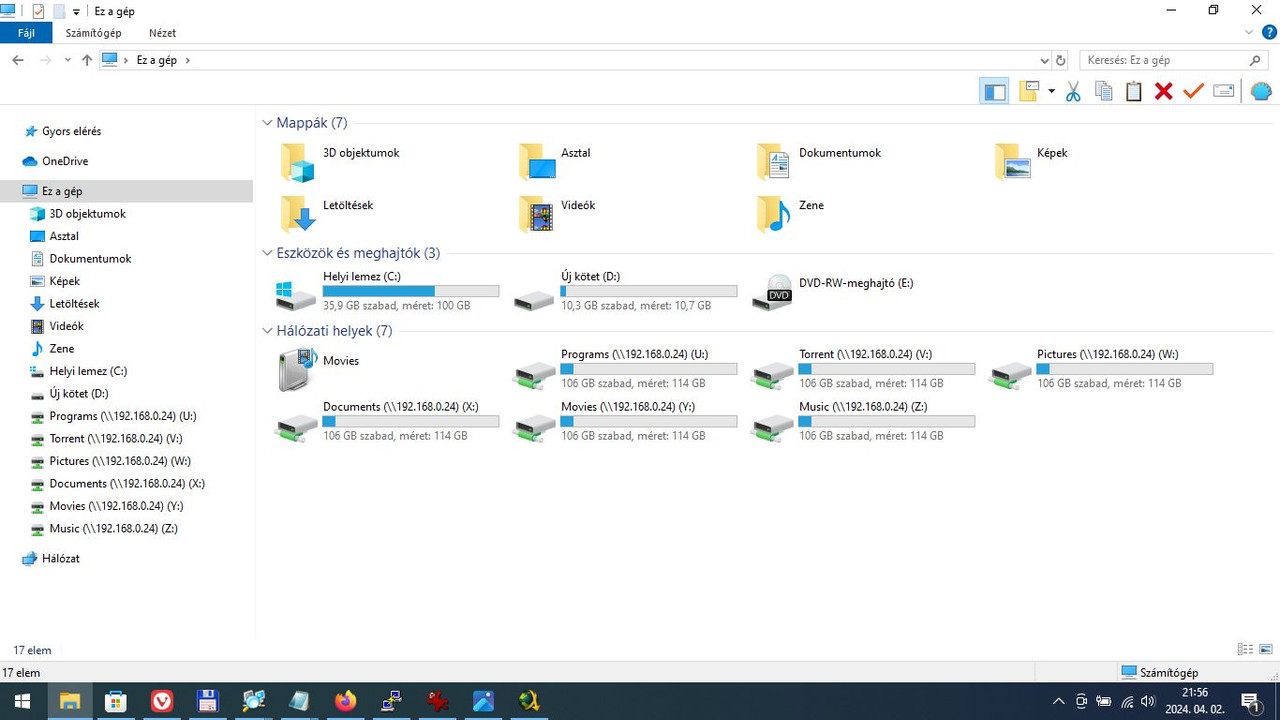Collapse the Eszközök és meghajtók (3) group
This screenshot has width=1280, height=720.
point(267,253)
